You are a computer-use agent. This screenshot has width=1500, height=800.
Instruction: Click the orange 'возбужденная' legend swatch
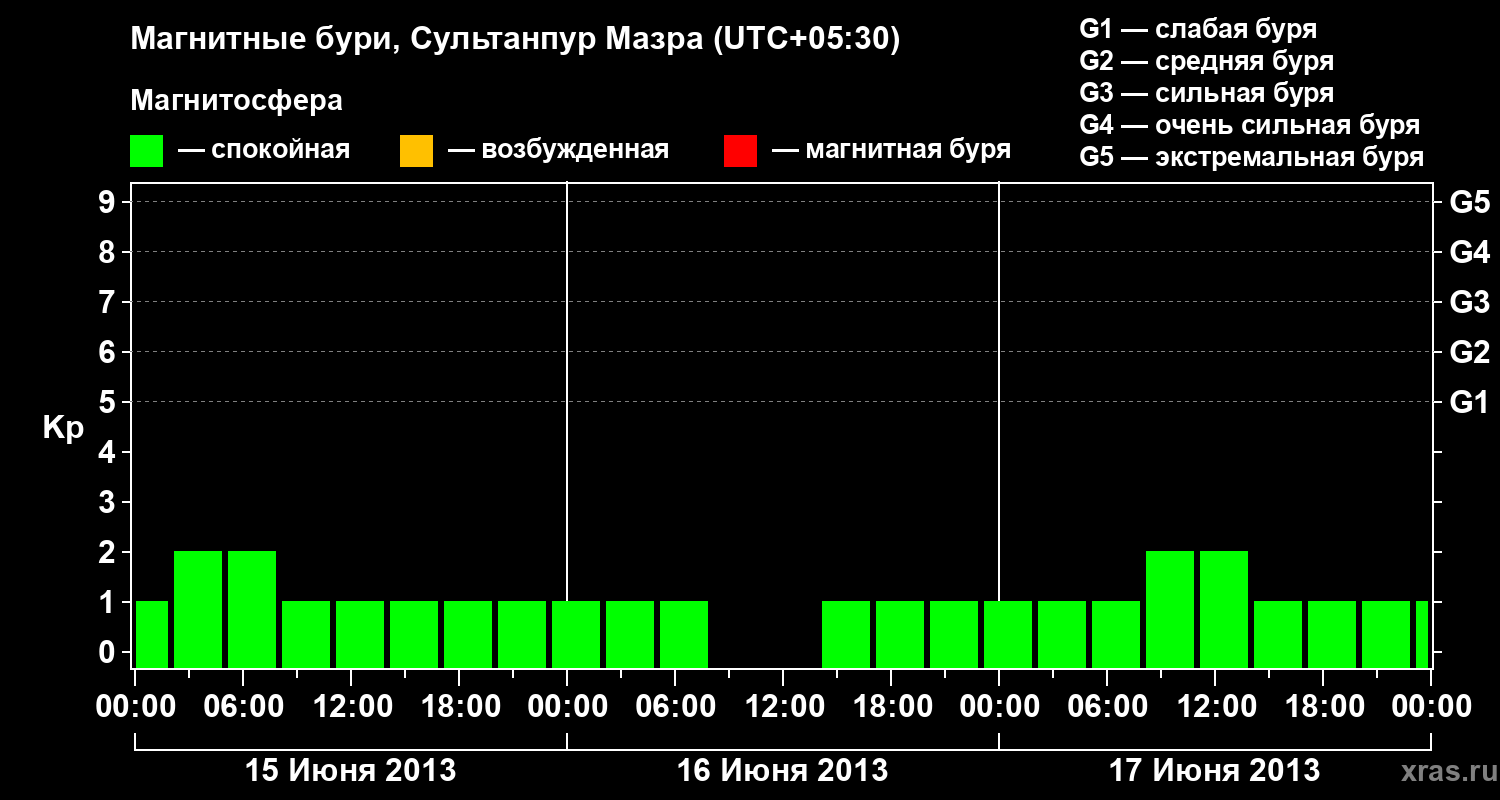pyautogui.click(x=416, y=151)
